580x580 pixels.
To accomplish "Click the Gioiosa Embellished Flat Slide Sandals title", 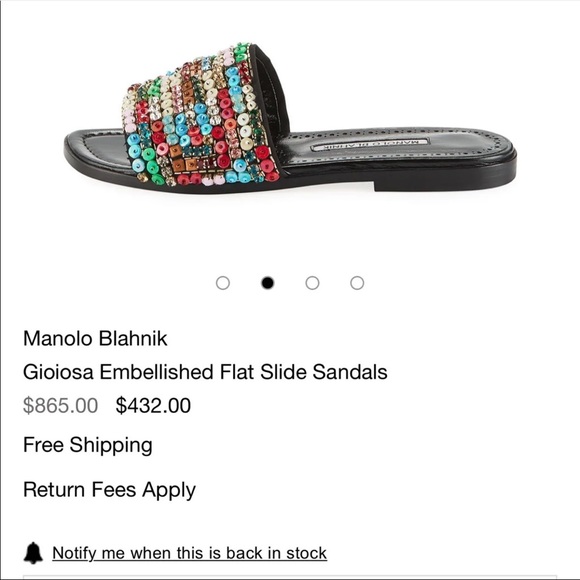I will [x=205, y=372].
